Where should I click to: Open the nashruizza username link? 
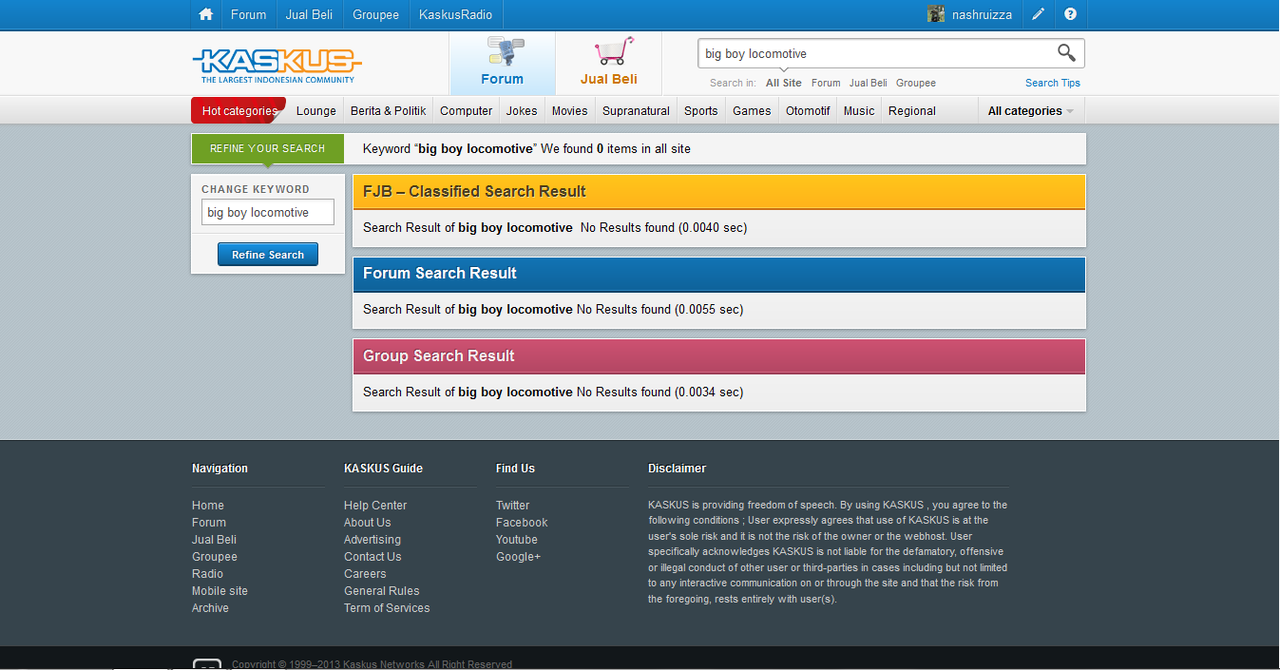pyautogui.click(x=982, y=15)
